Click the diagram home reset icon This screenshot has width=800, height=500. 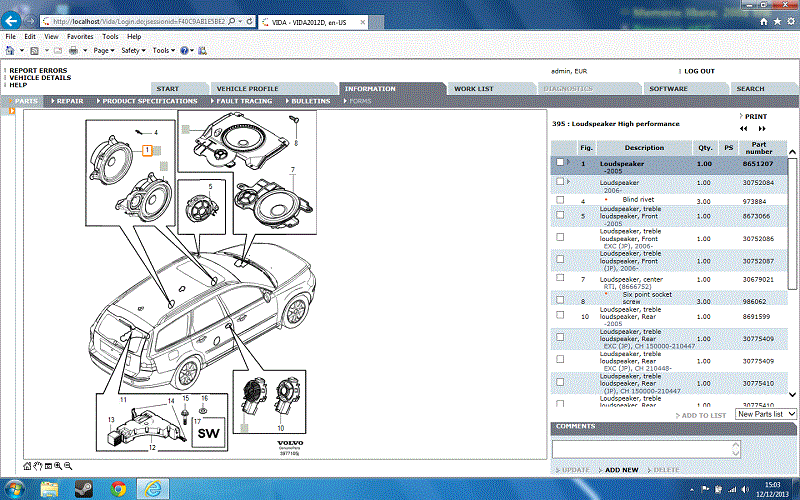tap(28, 466)
